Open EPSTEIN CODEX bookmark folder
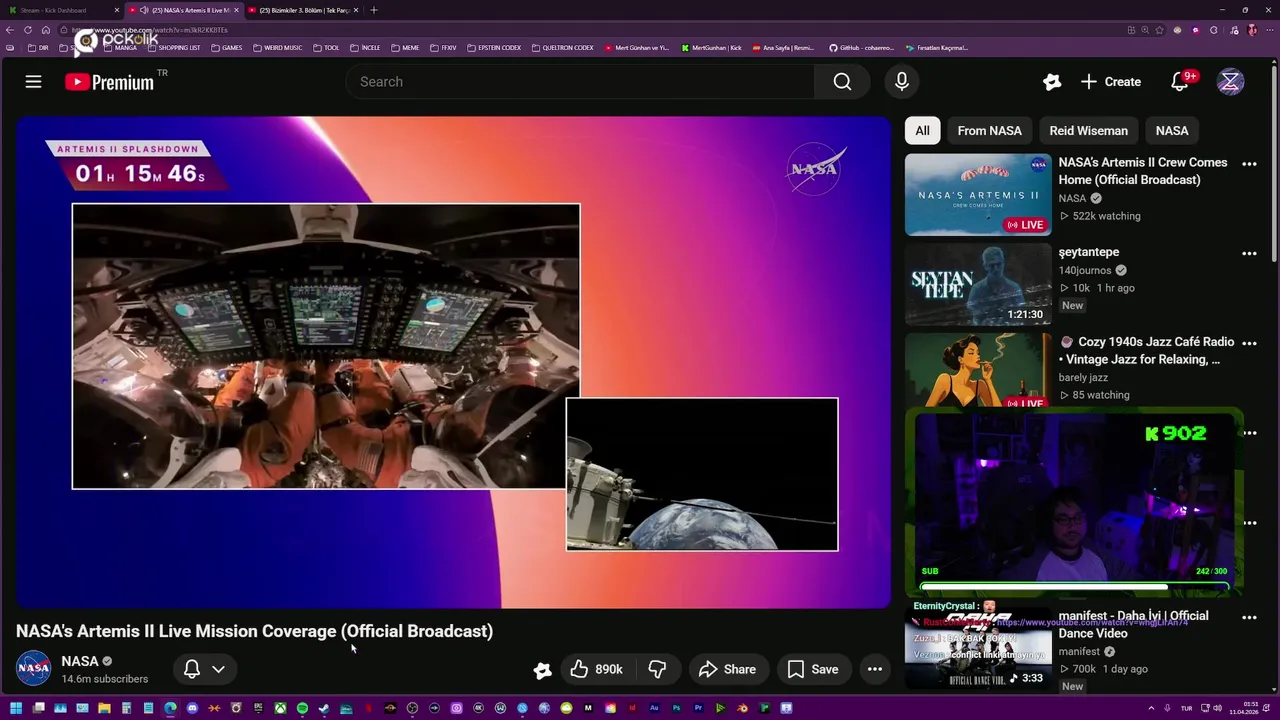Image resolution: width=1280 pixels, height=720 pixels. coord(494,48)
